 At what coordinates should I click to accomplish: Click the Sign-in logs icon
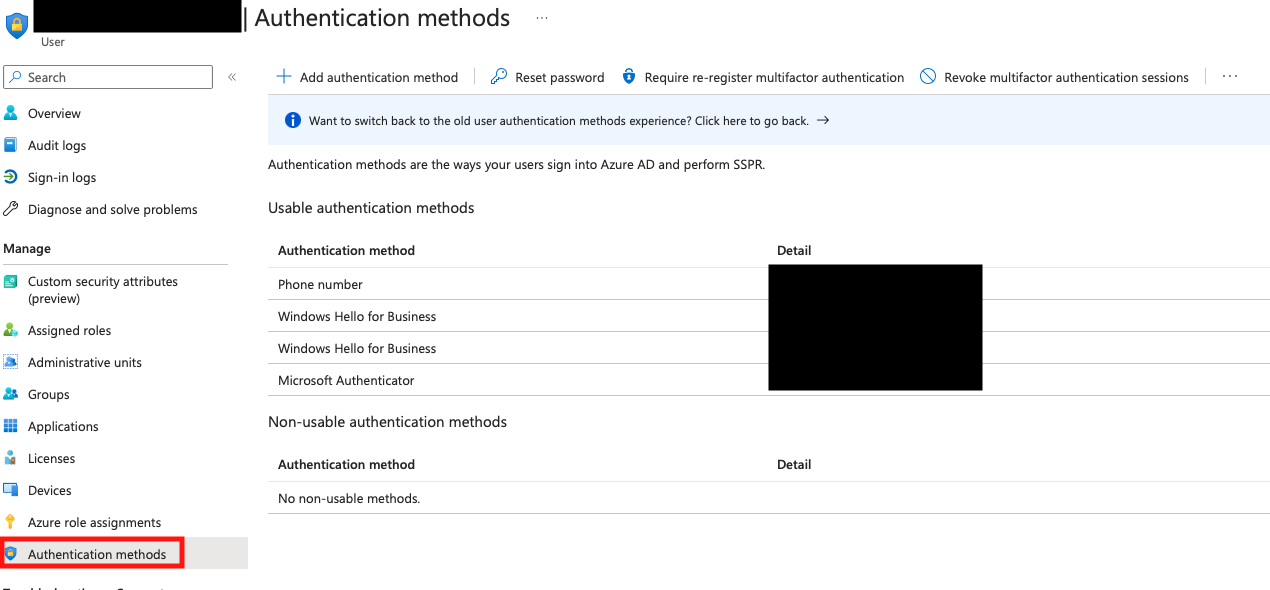pyautogui.click(x=11, y=177)
